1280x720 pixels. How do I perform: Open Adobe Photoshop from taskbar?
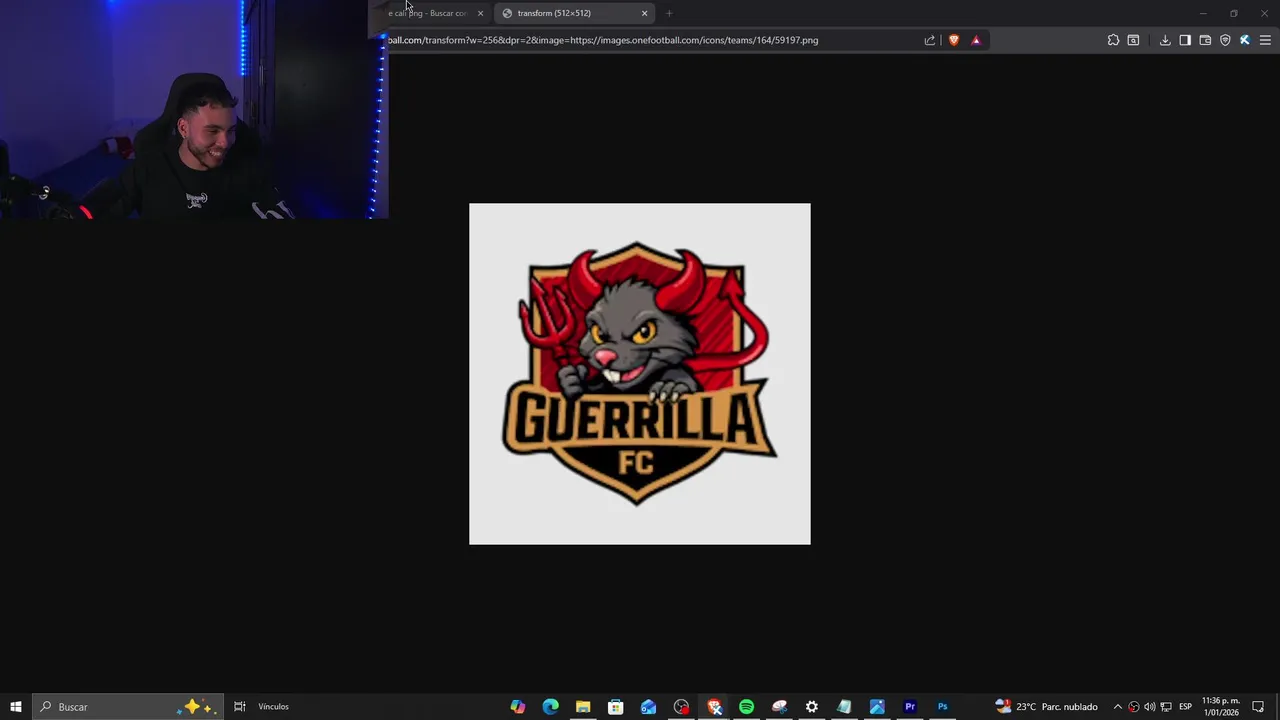943,707
